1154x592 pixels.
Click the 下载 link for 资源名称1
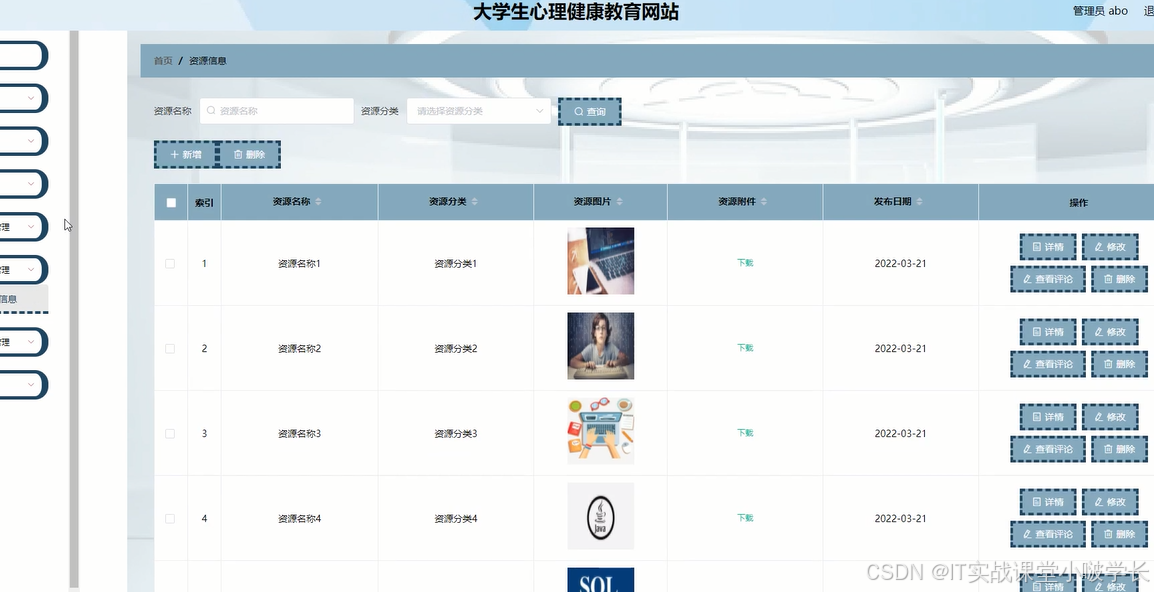[745, 263]
